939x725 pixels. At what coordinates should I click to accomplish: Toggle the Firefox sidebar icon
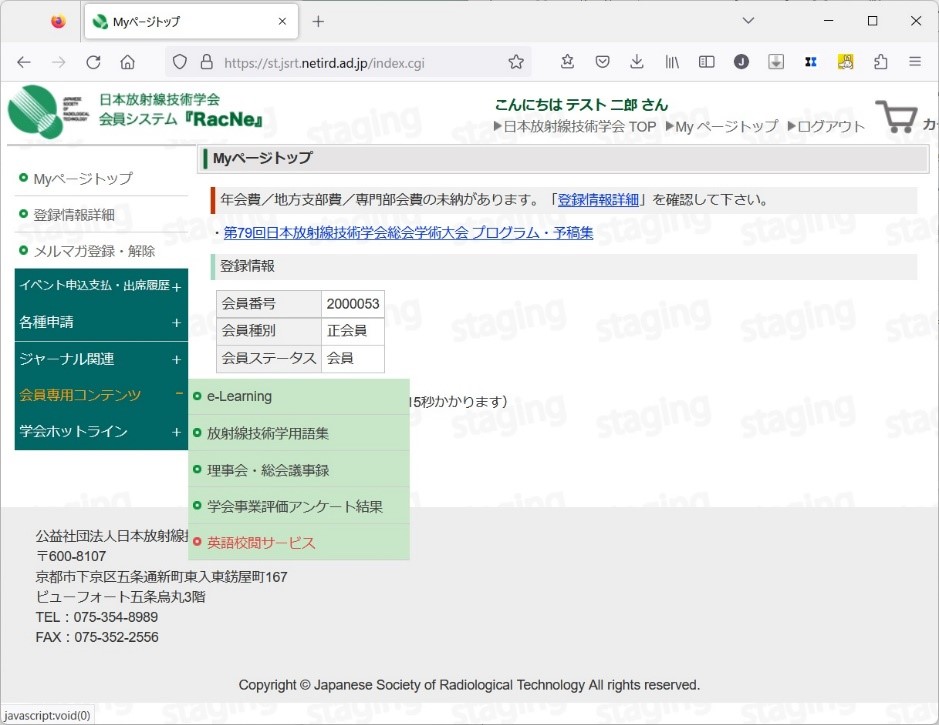[706, 62]
